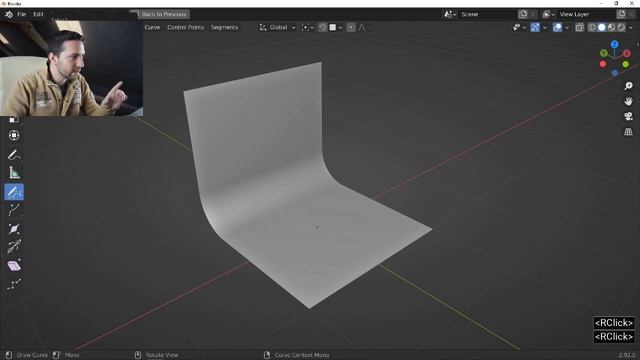Toggle viewport overlays display

point(557,27)
